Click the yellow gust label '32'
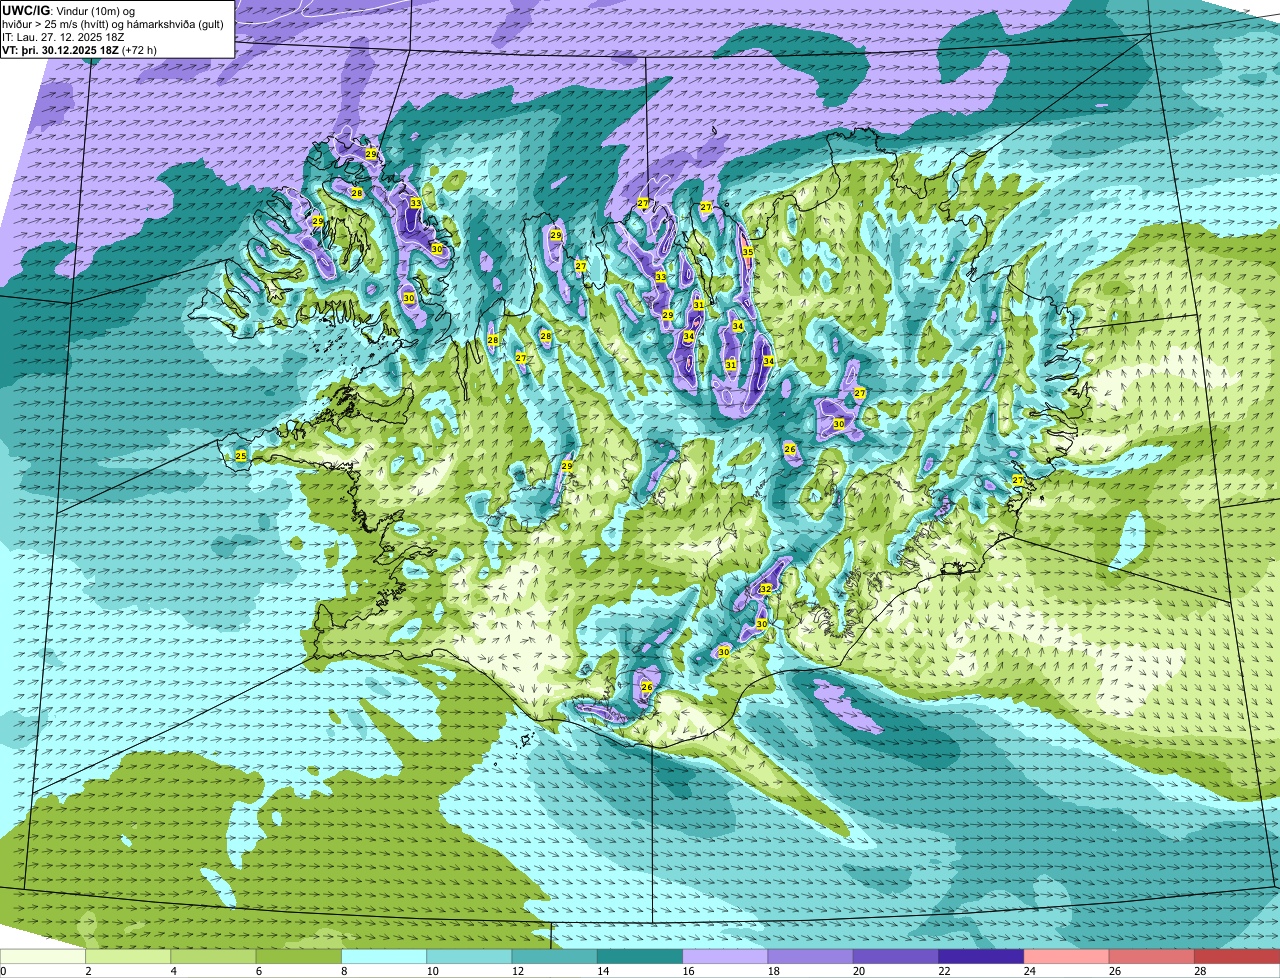The image size is (1280, 978). tap(766, 589)
